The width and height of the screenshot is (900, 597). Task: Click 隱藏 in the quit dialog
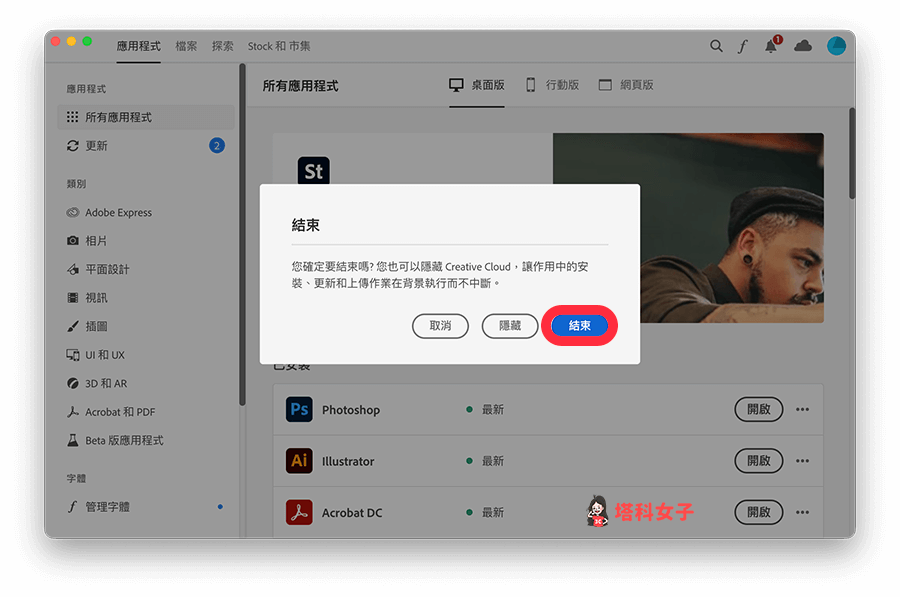(x=510, y=325)
